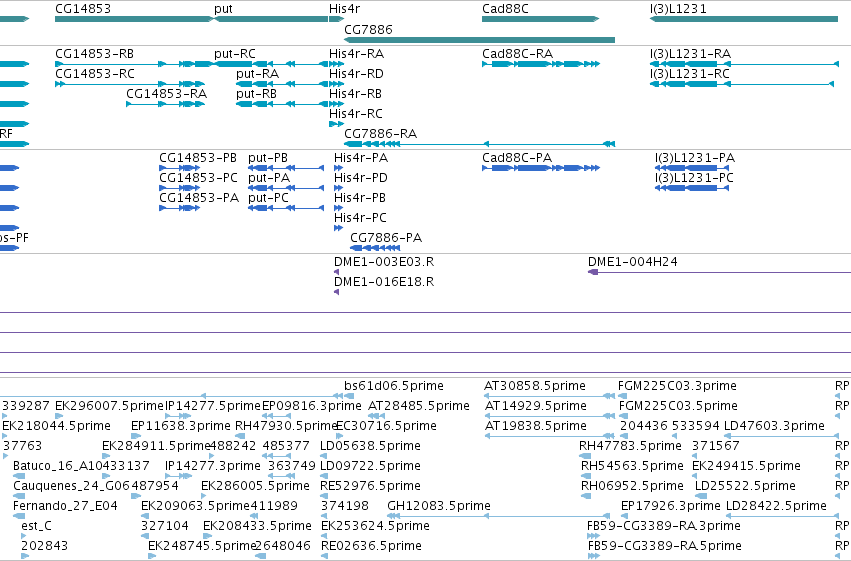The width and height of the screenshot is (851, 561).
Task: Select transcript l(3)L1231-RC
Action: (741, 84)
